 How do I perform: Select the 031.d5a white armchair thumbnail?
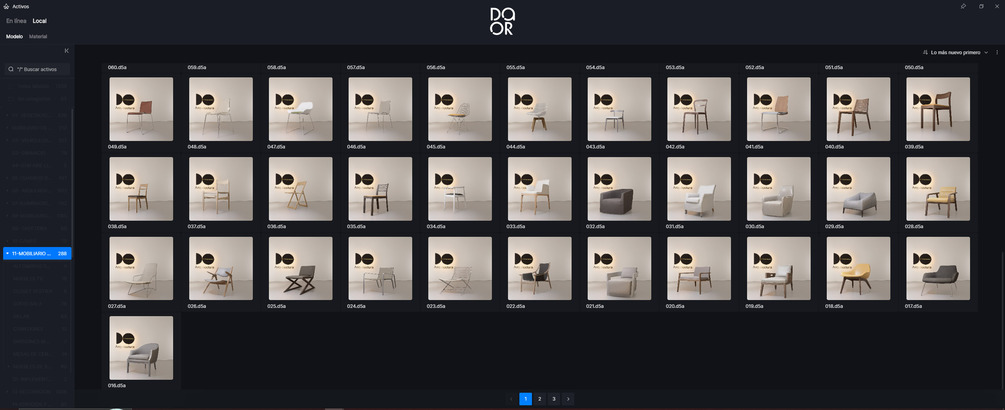point(699,189)
